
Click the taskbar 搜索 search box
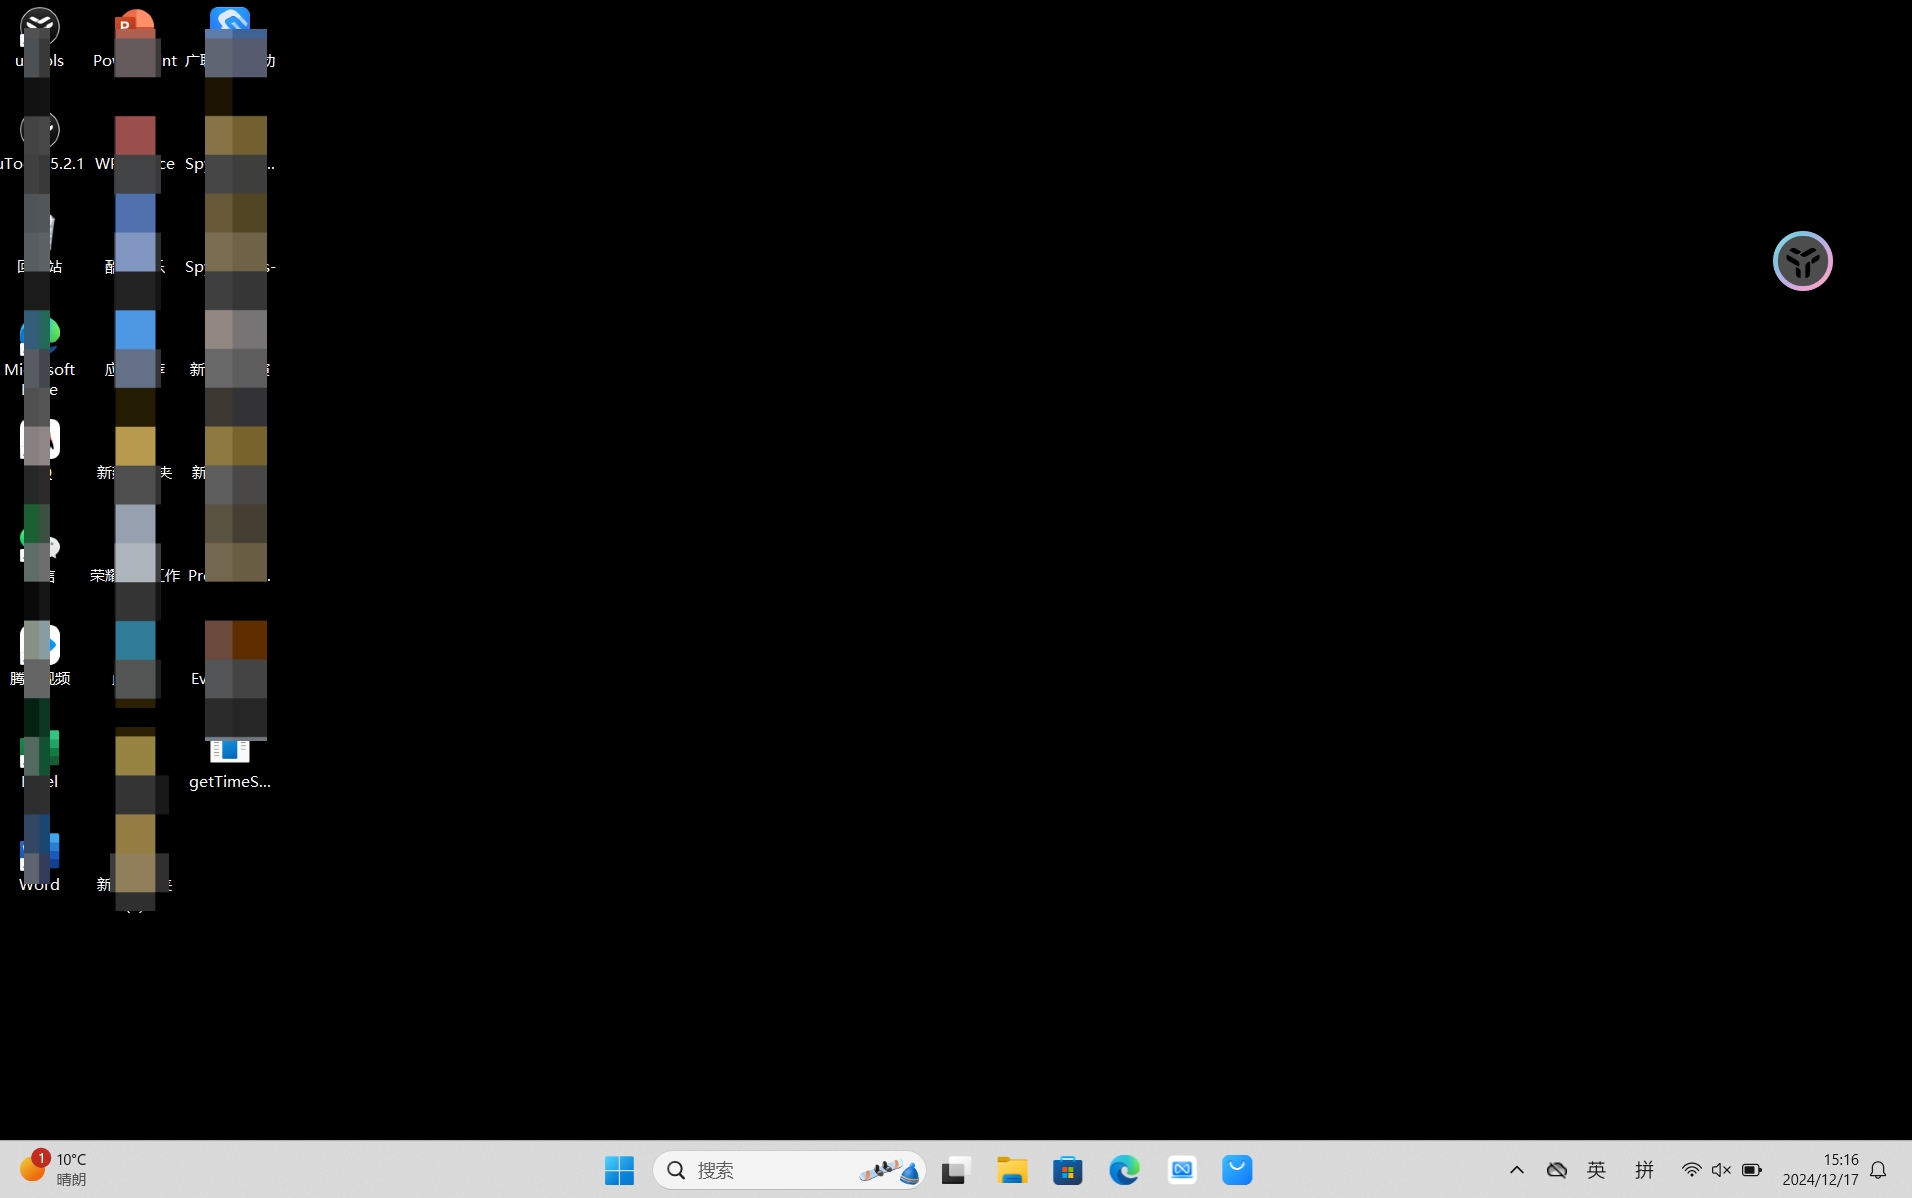(x=760, y=1170)
